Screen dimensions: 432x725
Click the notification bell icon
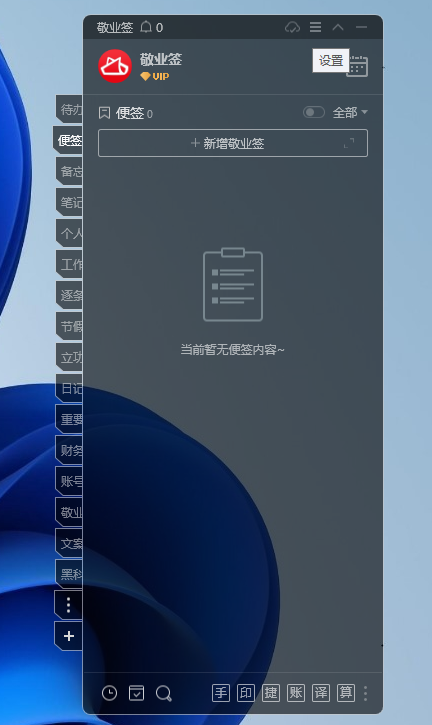(x=146, y=27)
